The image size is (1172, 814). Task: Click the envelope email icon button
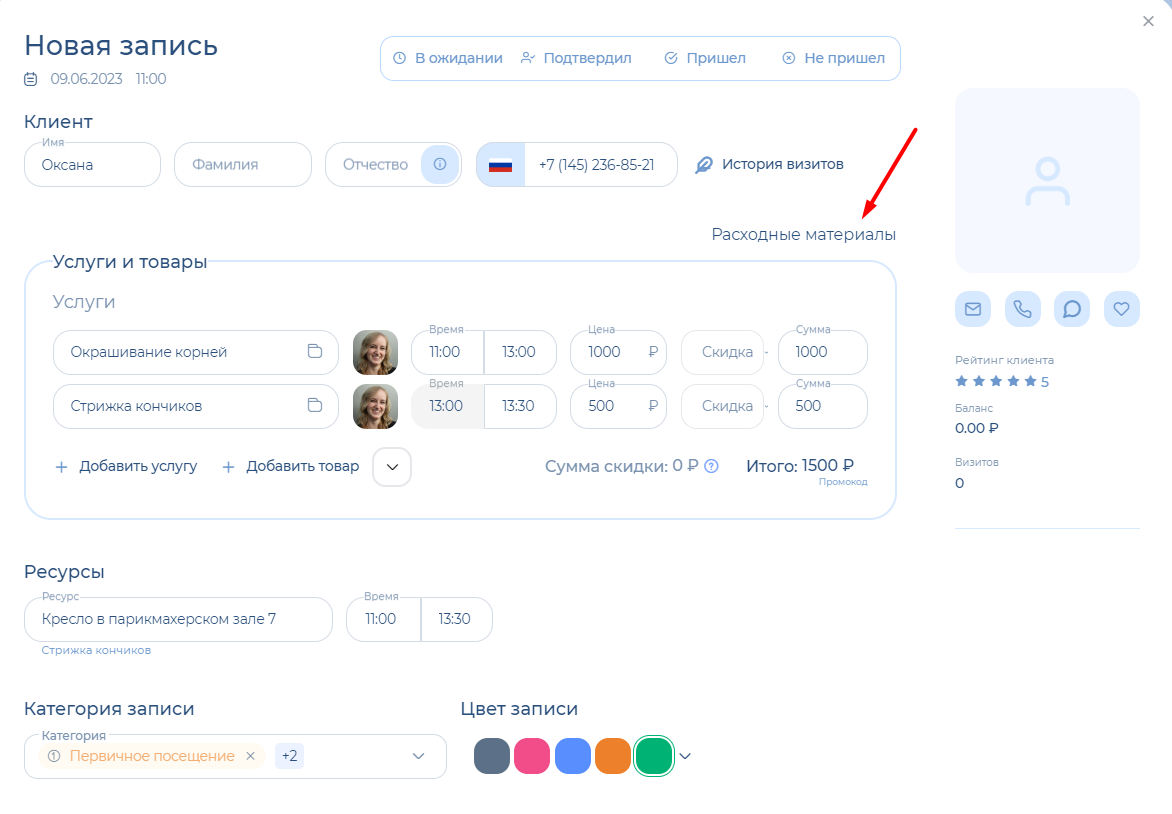tap(972, 309)
